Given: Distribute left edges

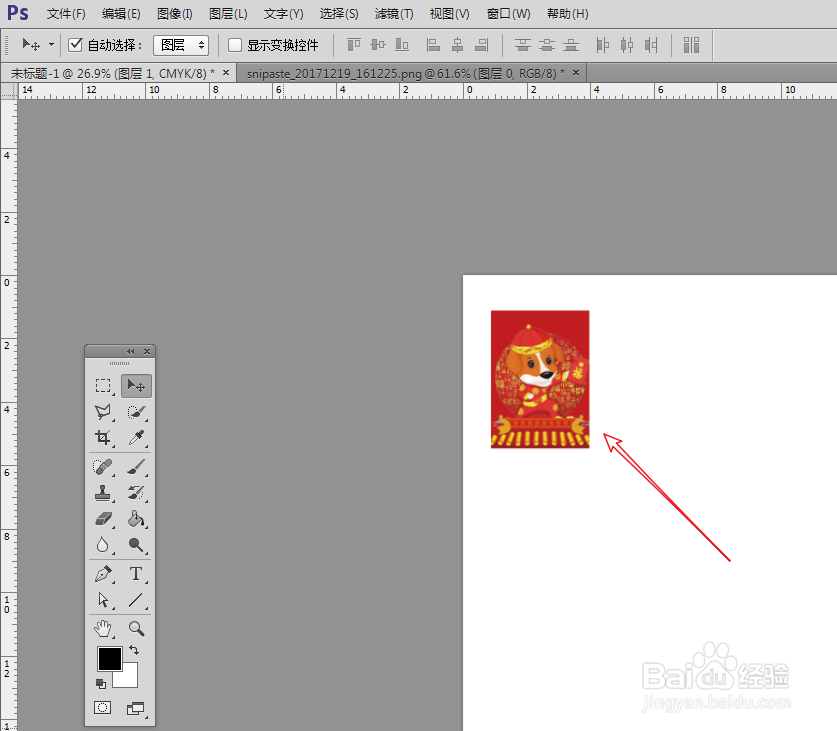Looking at the screenshot, I should point(603,45).
